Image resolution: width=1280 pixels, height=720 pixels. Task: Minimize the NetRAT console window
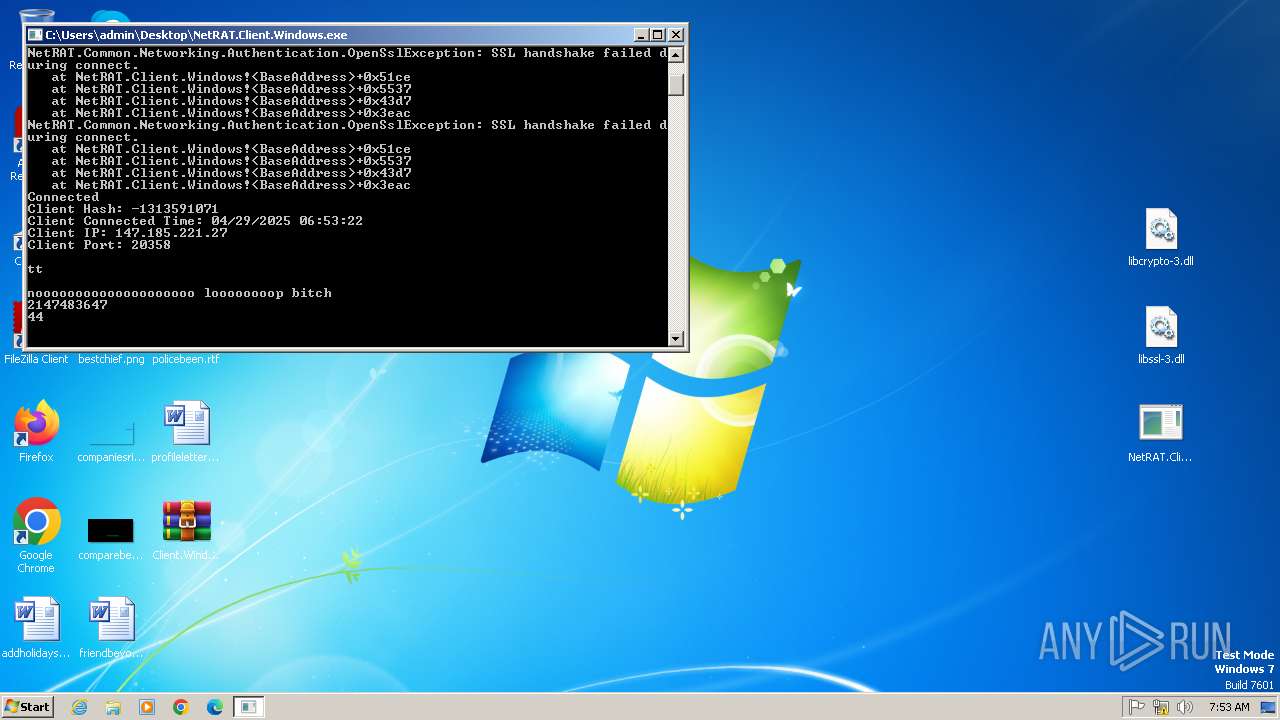coord(640,34)
